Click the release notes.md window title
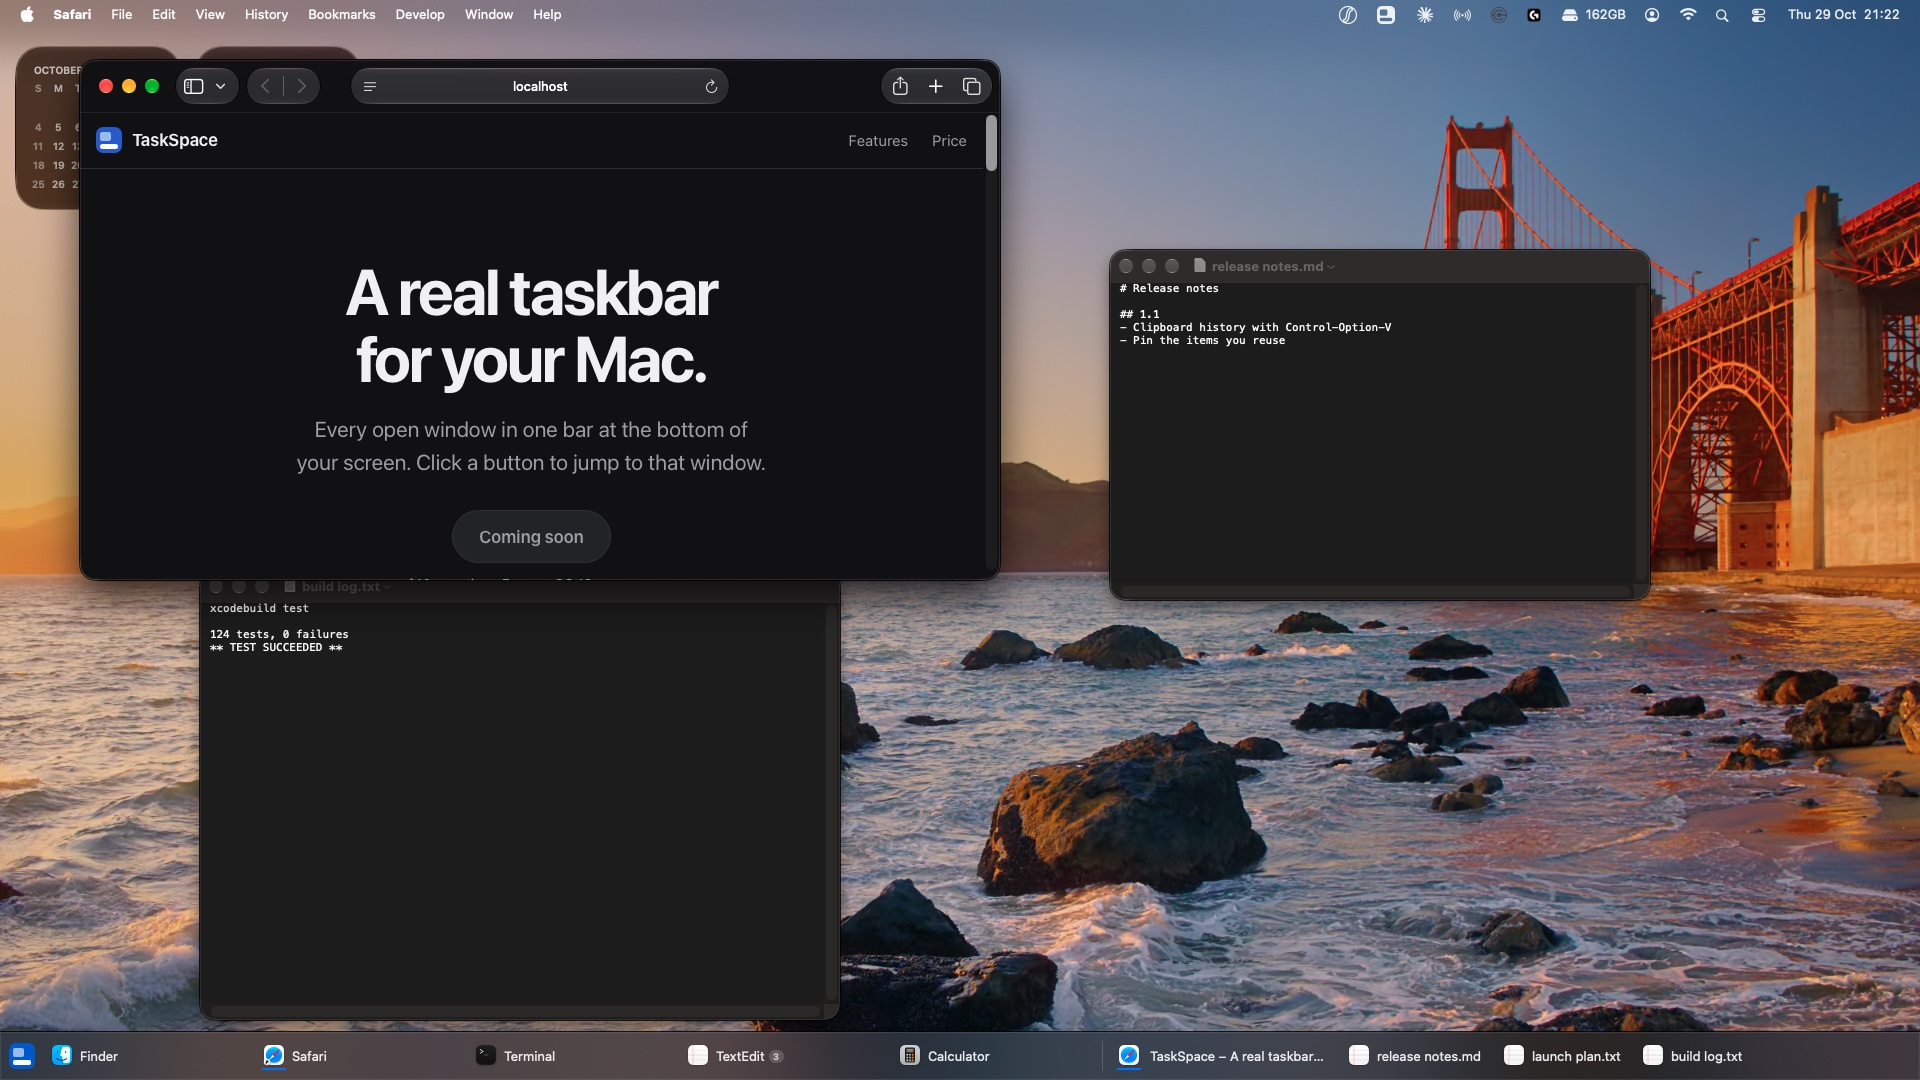The image size is (1920, 1080). [x=1267, y=266]
